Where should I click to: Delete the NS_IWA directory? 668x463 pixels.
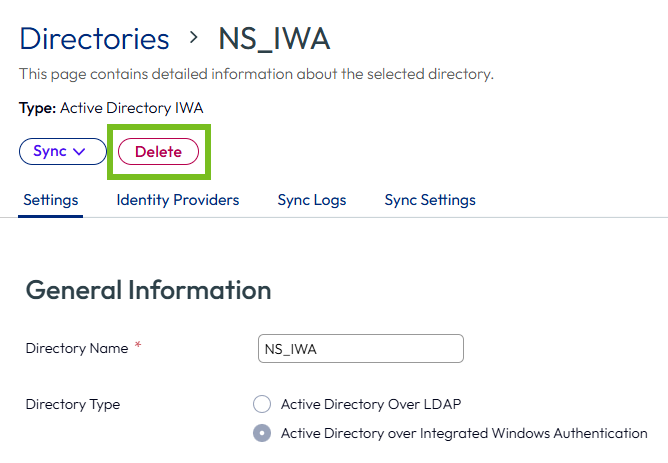click(158, 152)
